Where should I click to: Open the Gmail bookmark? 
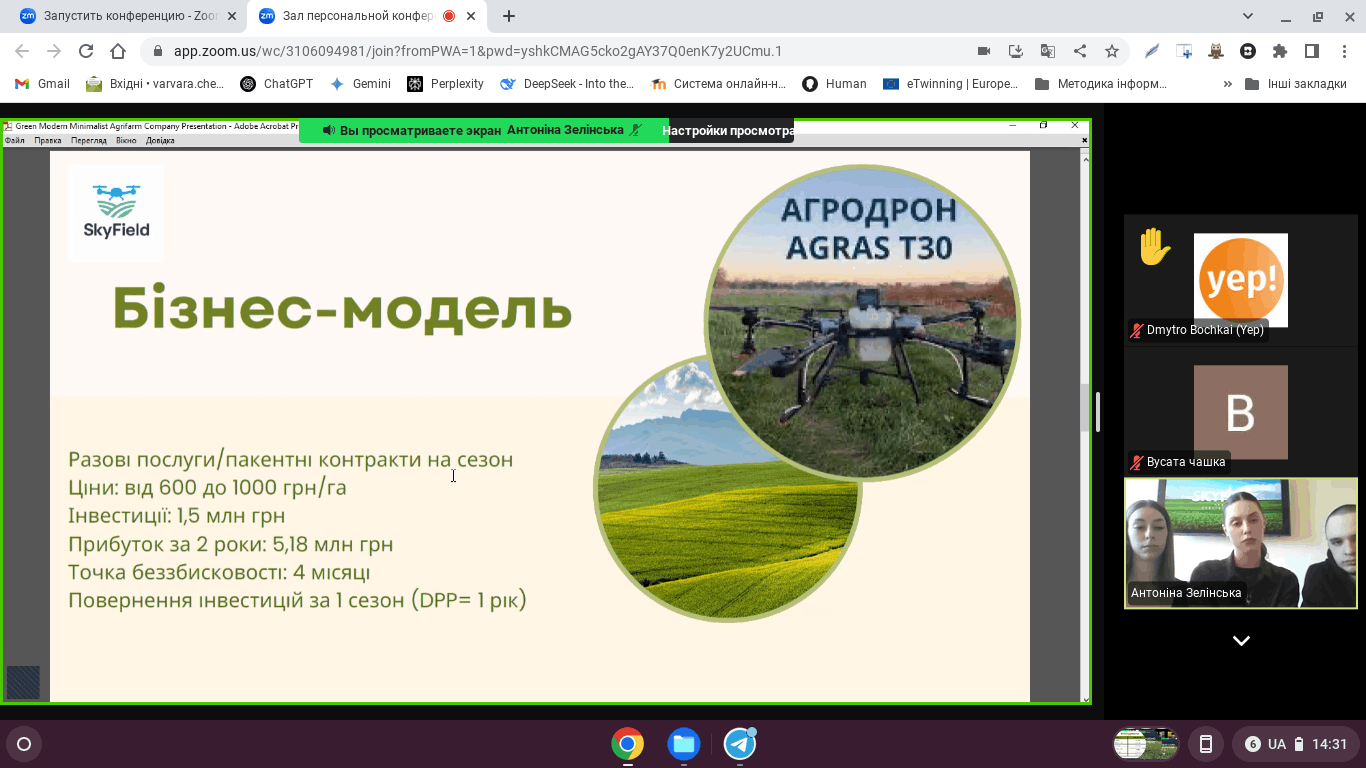point(43,84)
